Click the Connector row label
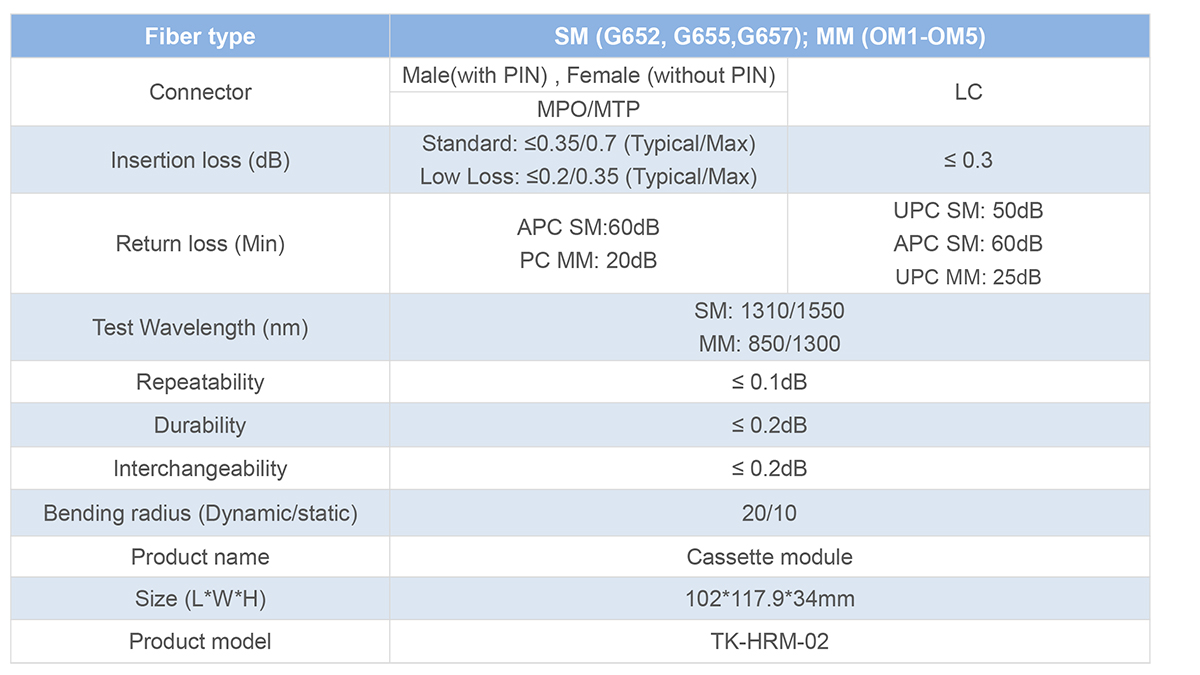This screenshot has height=675, width=1200. click(x=200, y=92)
